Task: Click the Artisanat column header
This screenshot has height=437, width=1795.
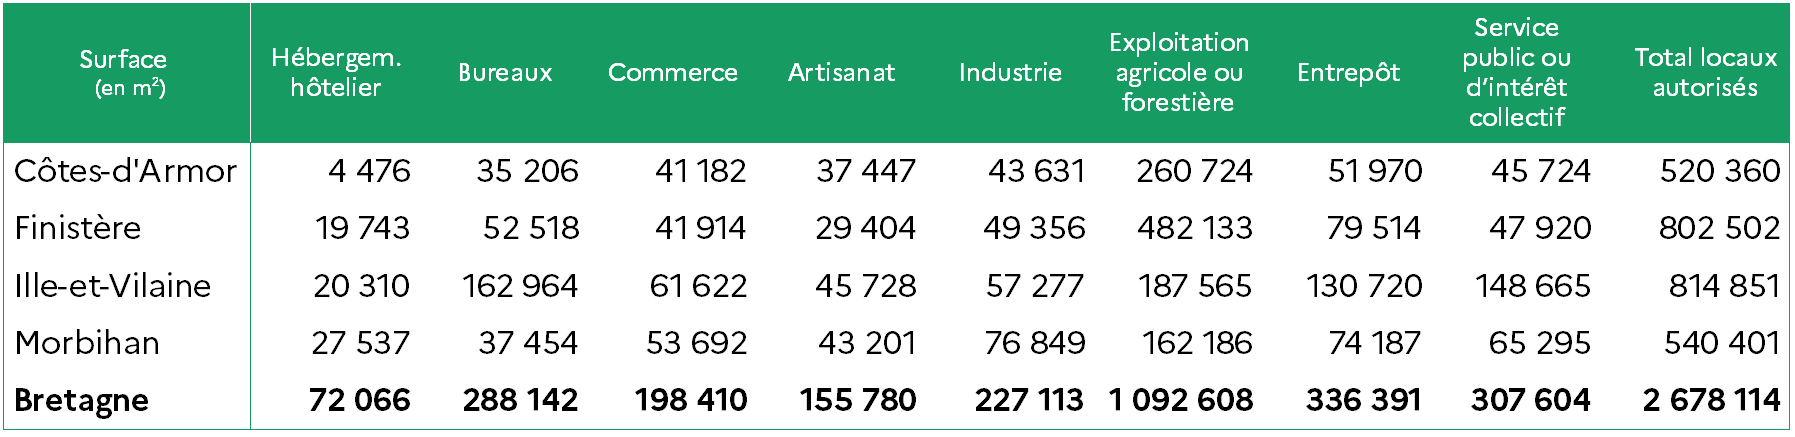Action: [x=842, y=73]
